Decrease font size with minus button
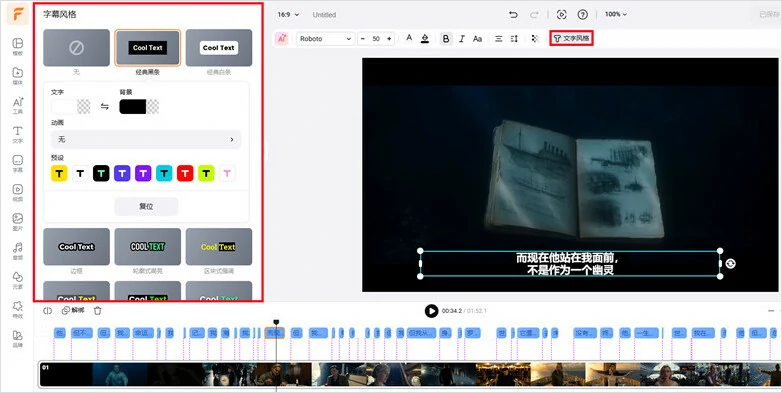The height and width of the screenshot is (393, 782). [x=363, y=38]
